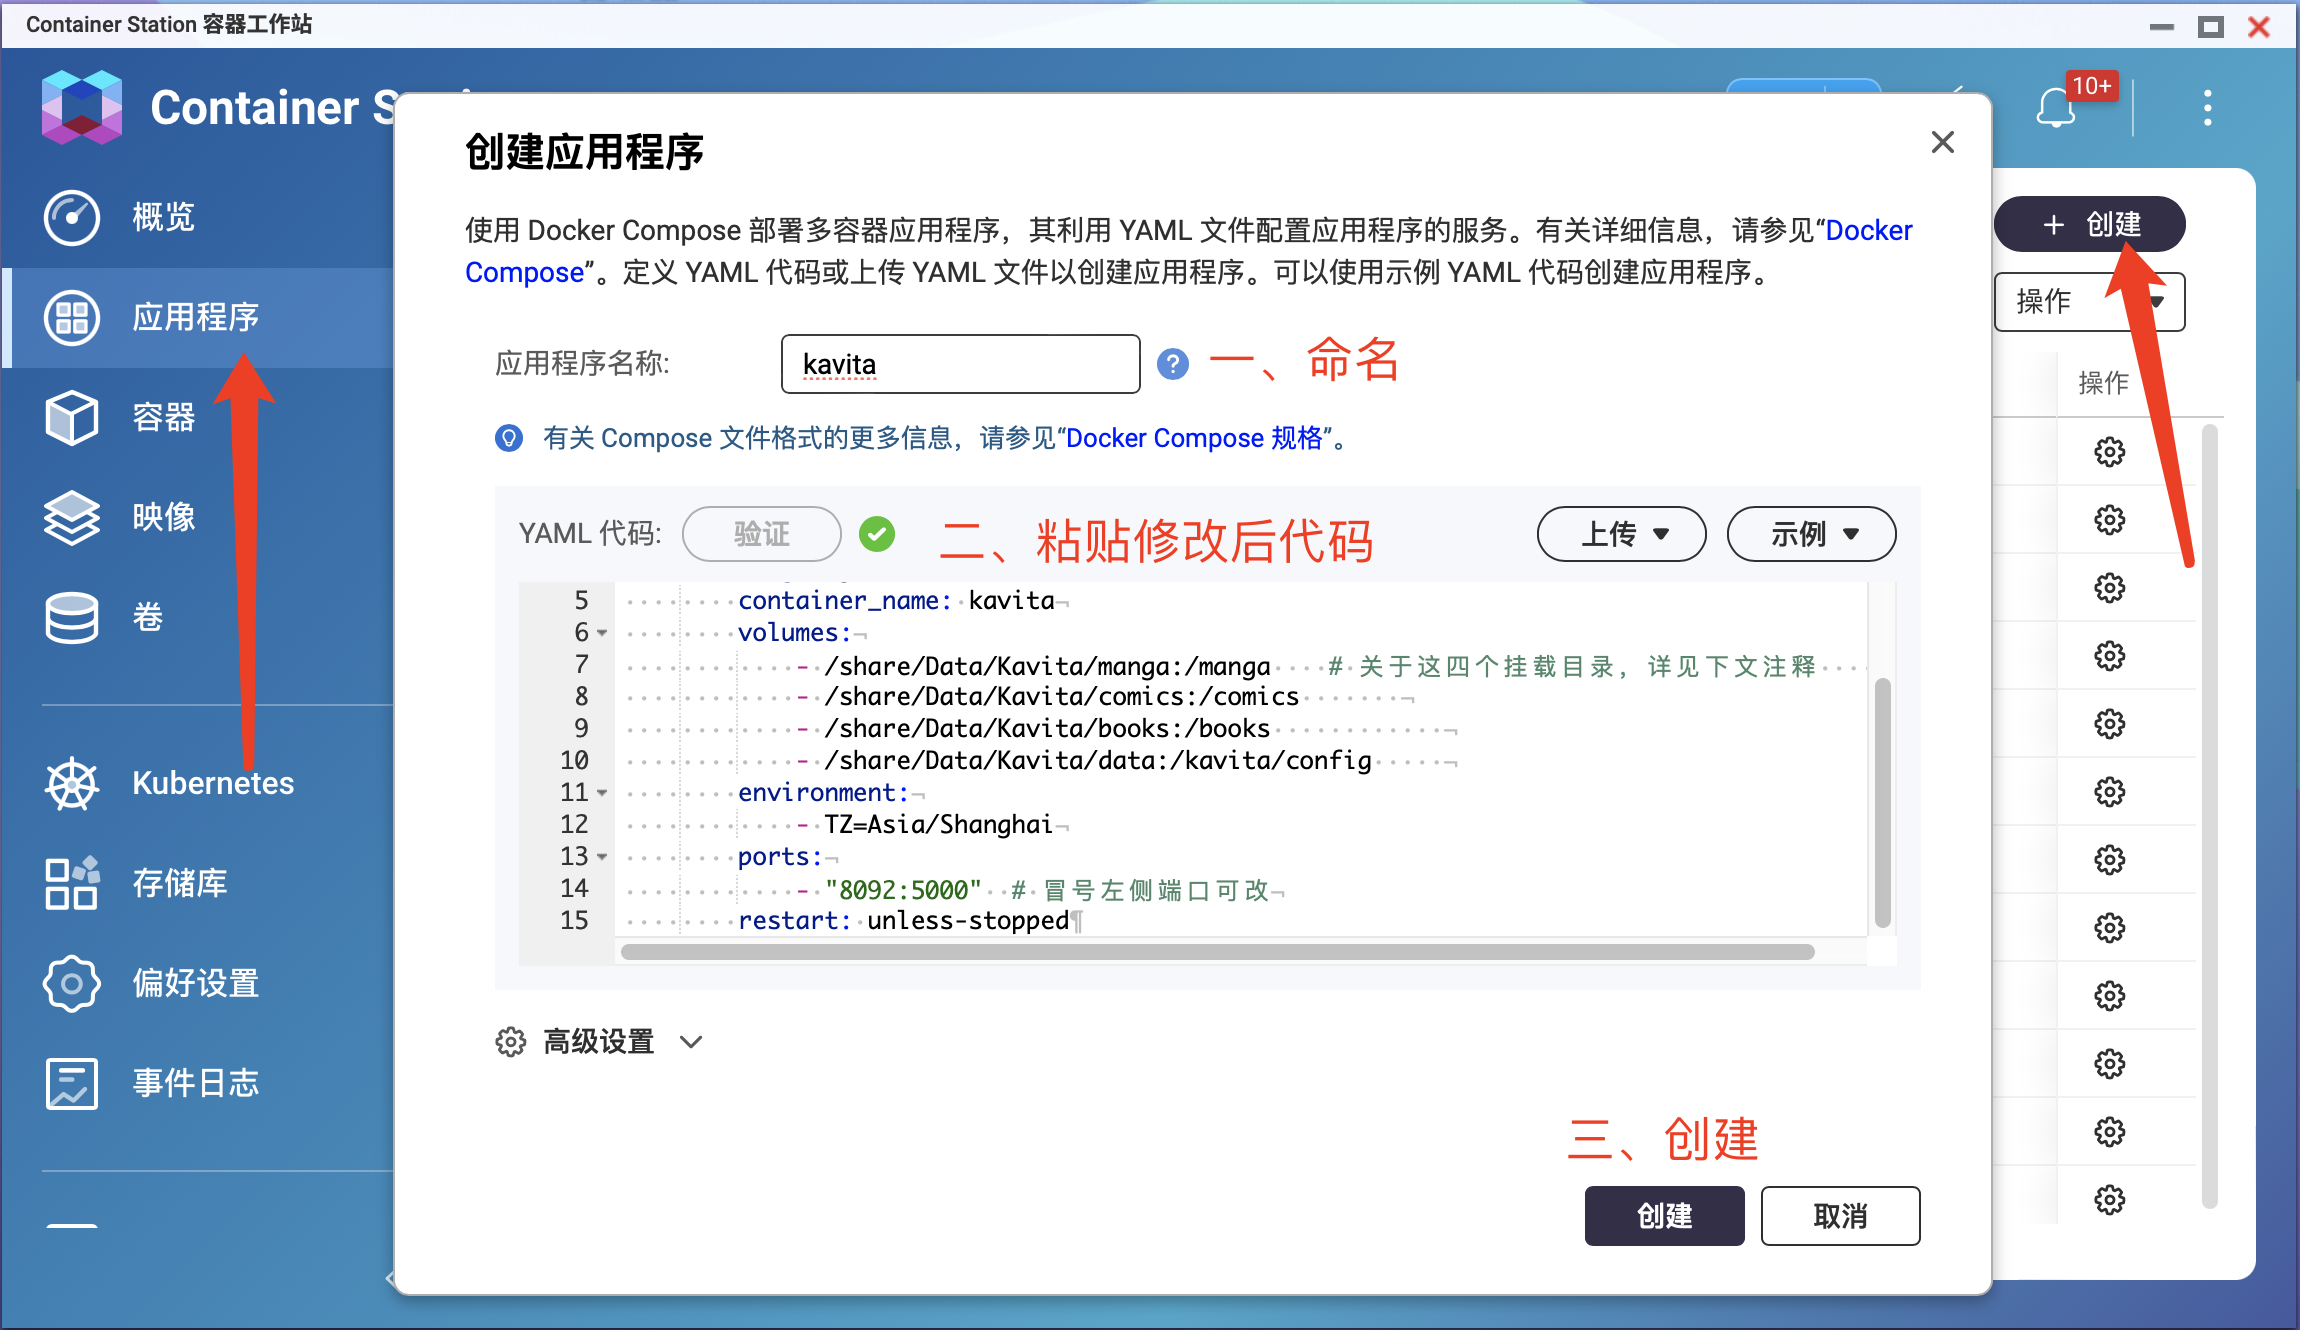2300x1330 pixels.
Task: Open the three-dot more menu
Action: [2207, 107]
